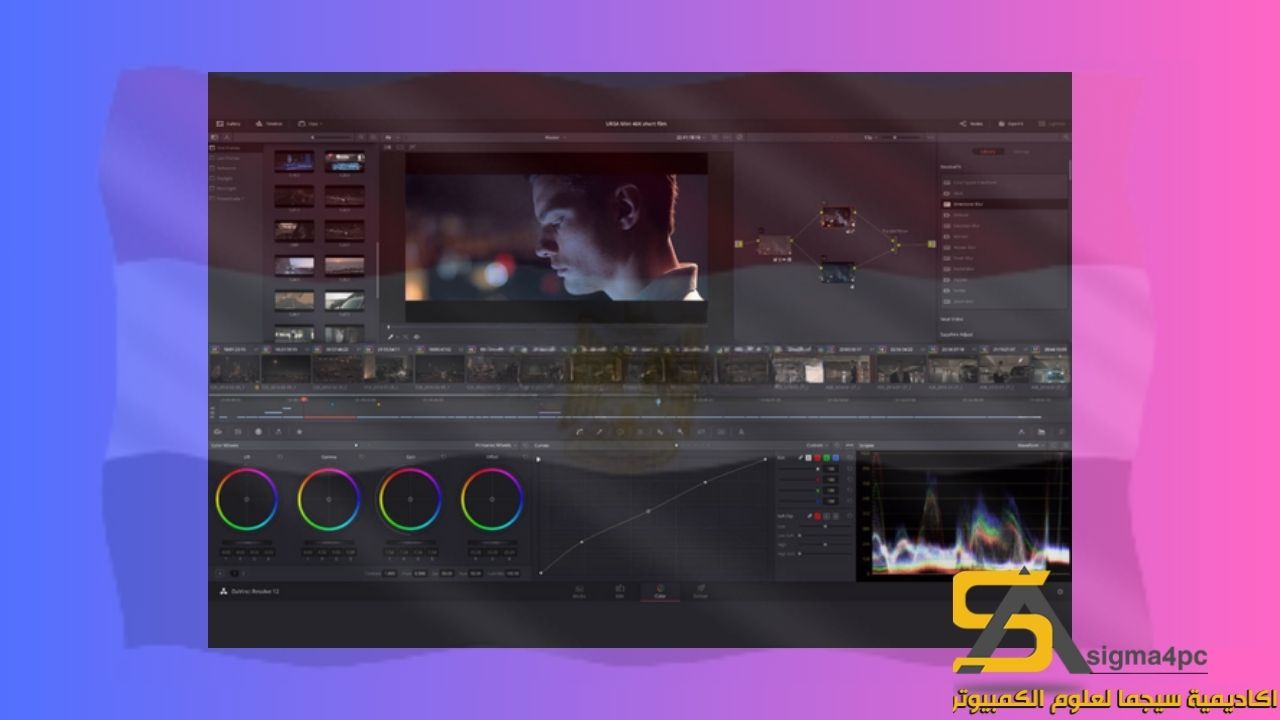Switch to the Edit page
Viewport: 1280px width, 720px height.
tap(619, 592)
